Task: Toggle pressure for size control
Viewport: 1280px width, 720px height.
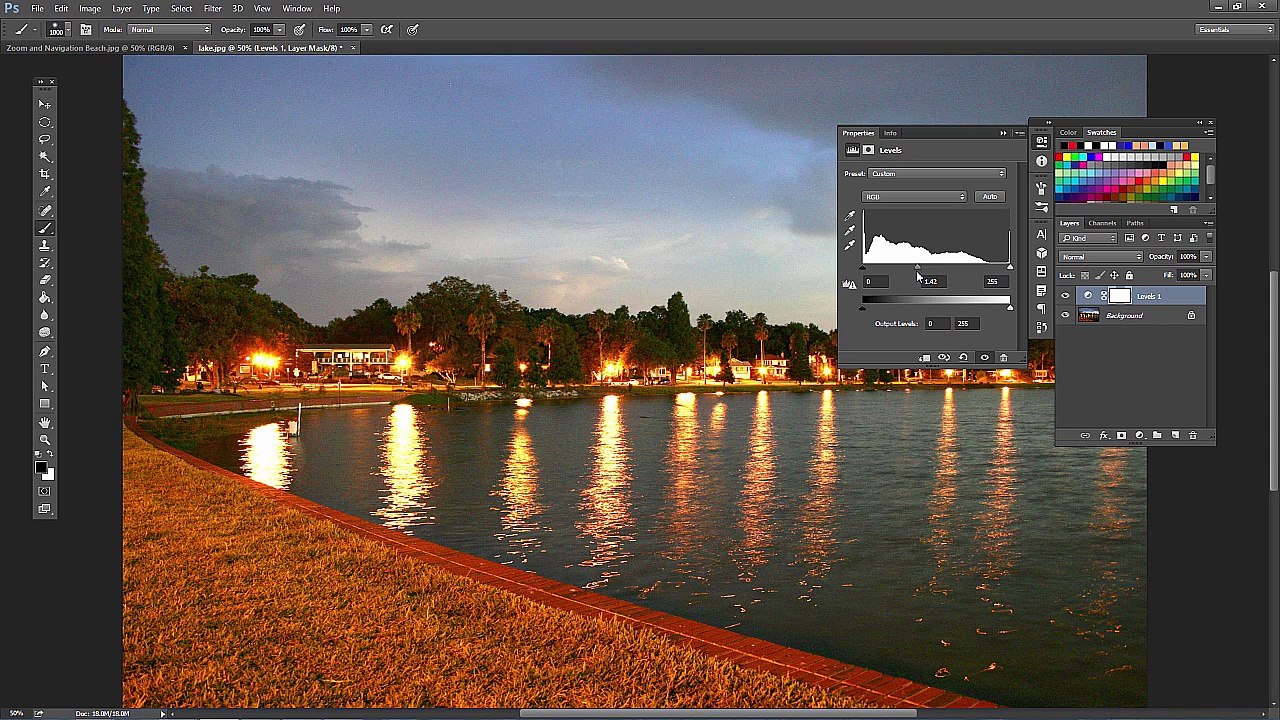Action: 413,29
